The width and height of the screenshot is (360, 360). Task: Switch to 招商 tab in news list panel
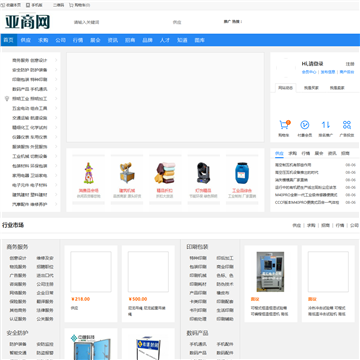pos(345,153)
